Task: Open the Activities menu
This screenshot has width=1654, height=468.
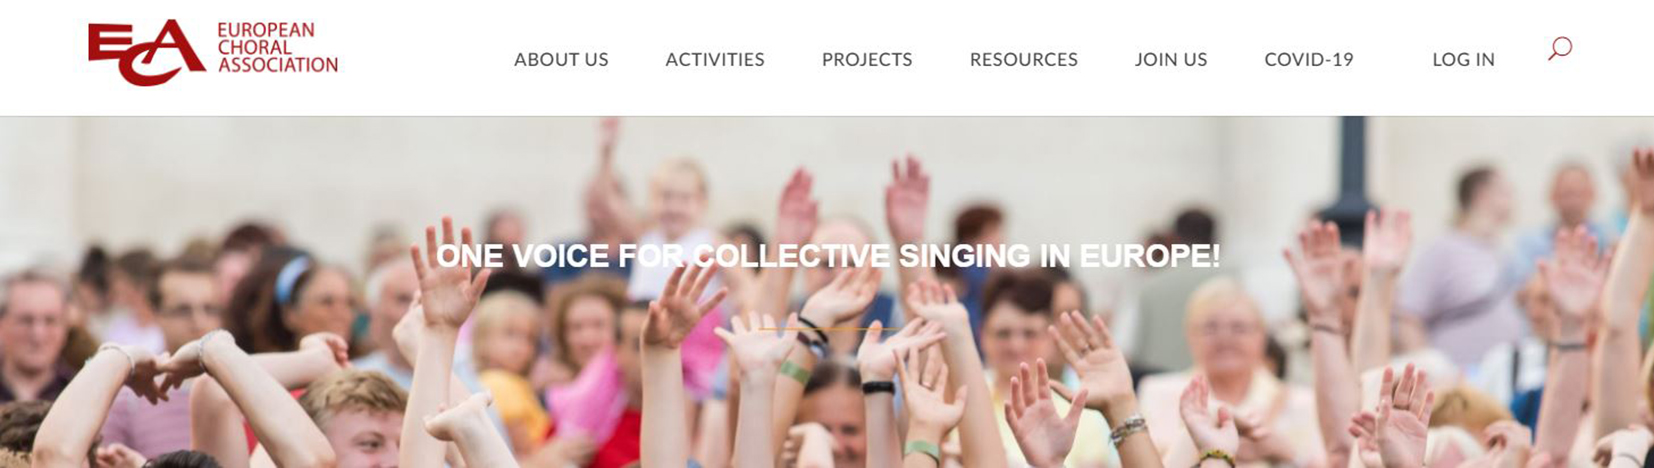Action: click(x=715, y=59)
